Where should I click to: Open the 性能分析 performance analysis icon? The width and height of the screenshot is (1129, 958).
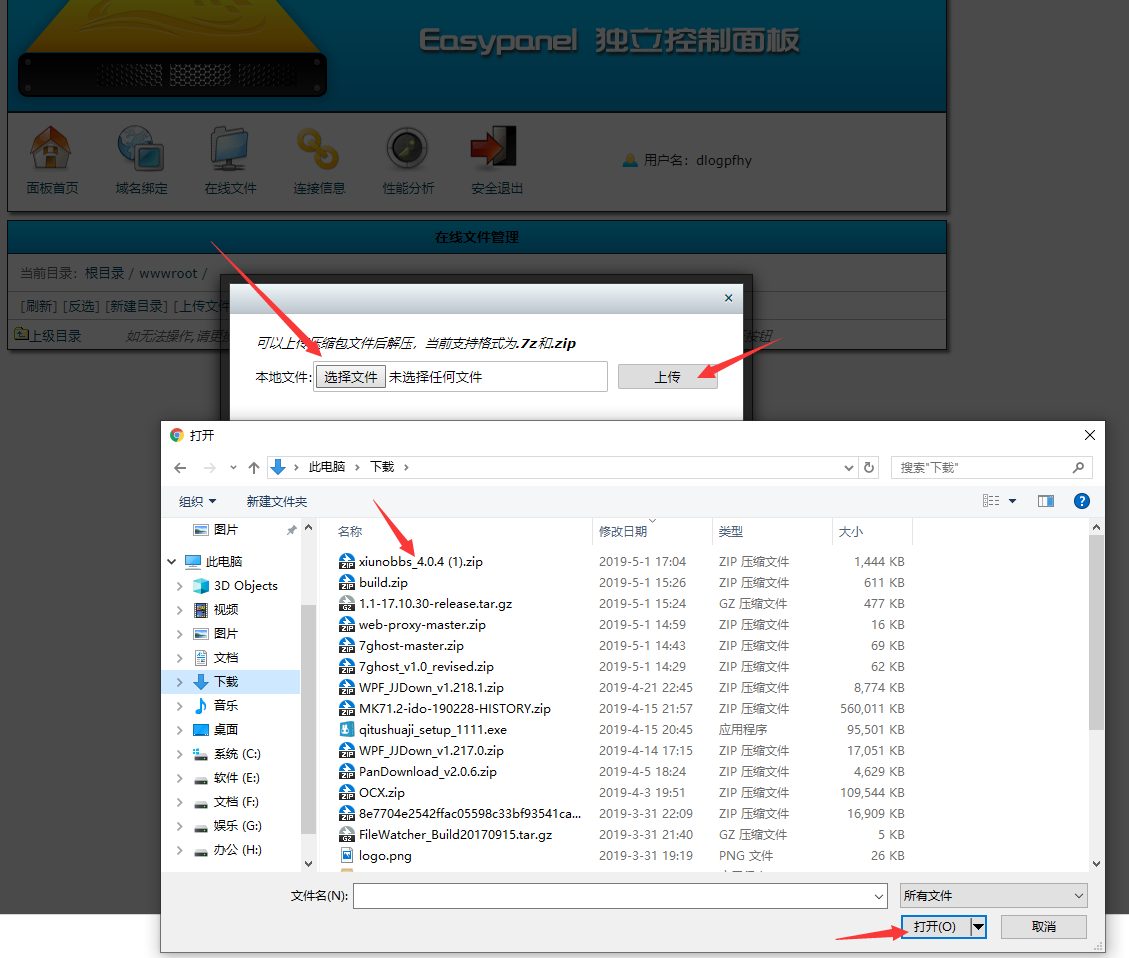pyautogui.click(x=408, y=148)
